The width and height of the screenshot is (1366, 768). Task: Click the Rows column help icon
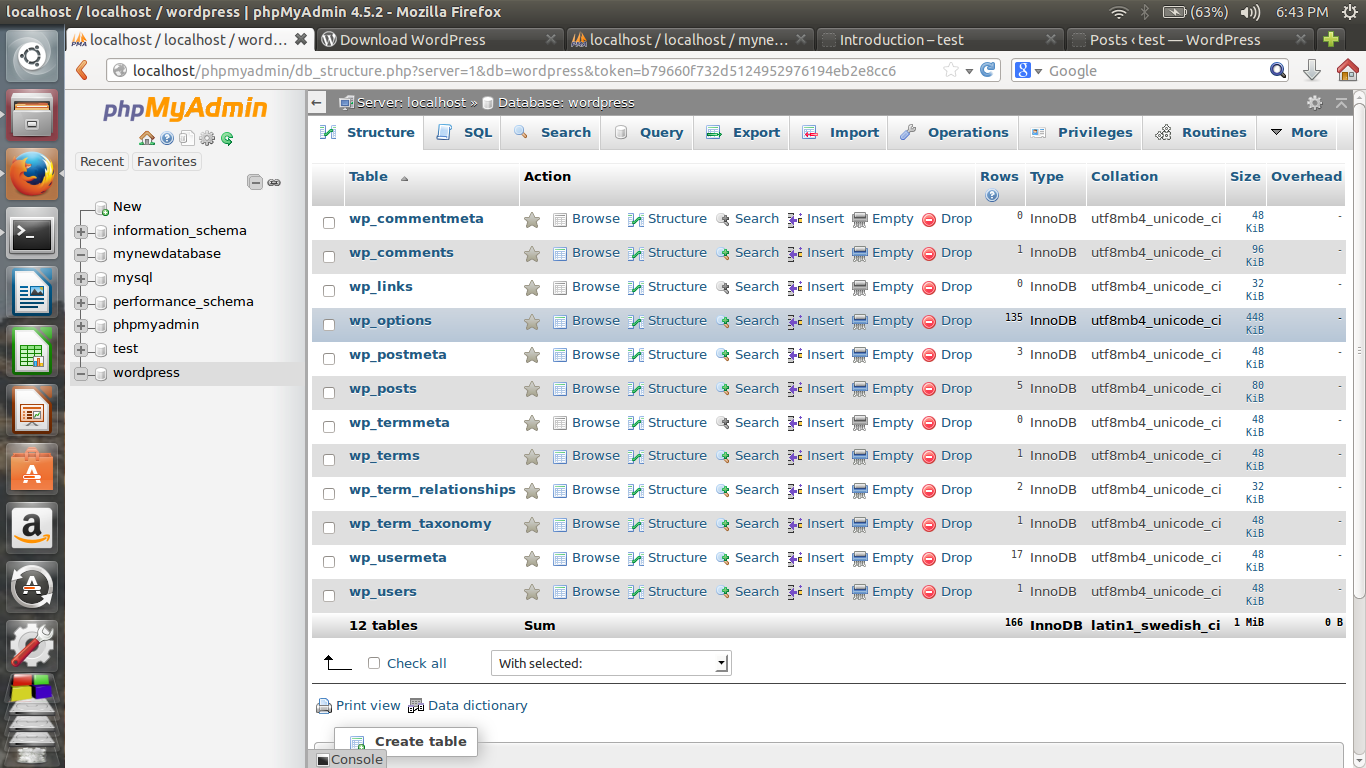tap(991, 196)
